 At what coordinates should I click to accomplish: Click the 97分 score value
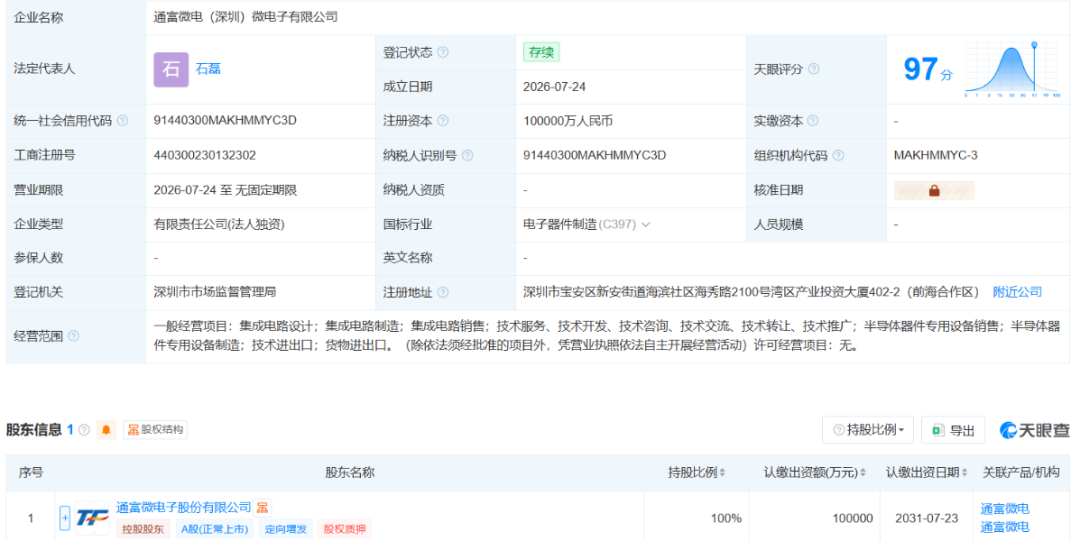pyautogui.click(x=927, y=70)
